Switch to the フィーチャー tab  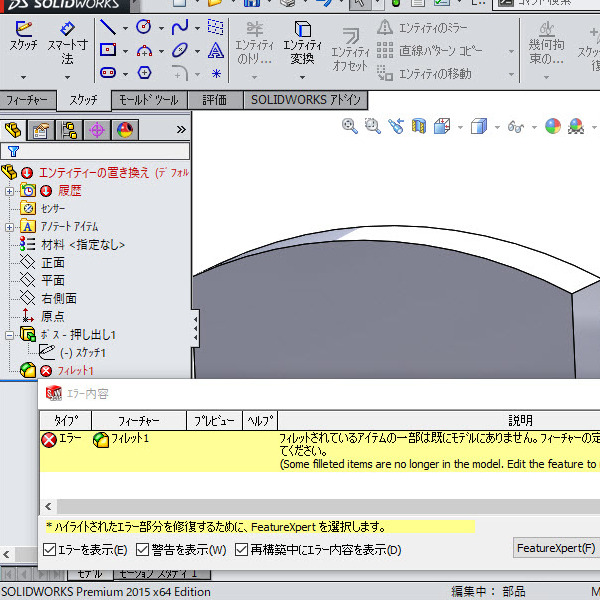pos(27,100)
